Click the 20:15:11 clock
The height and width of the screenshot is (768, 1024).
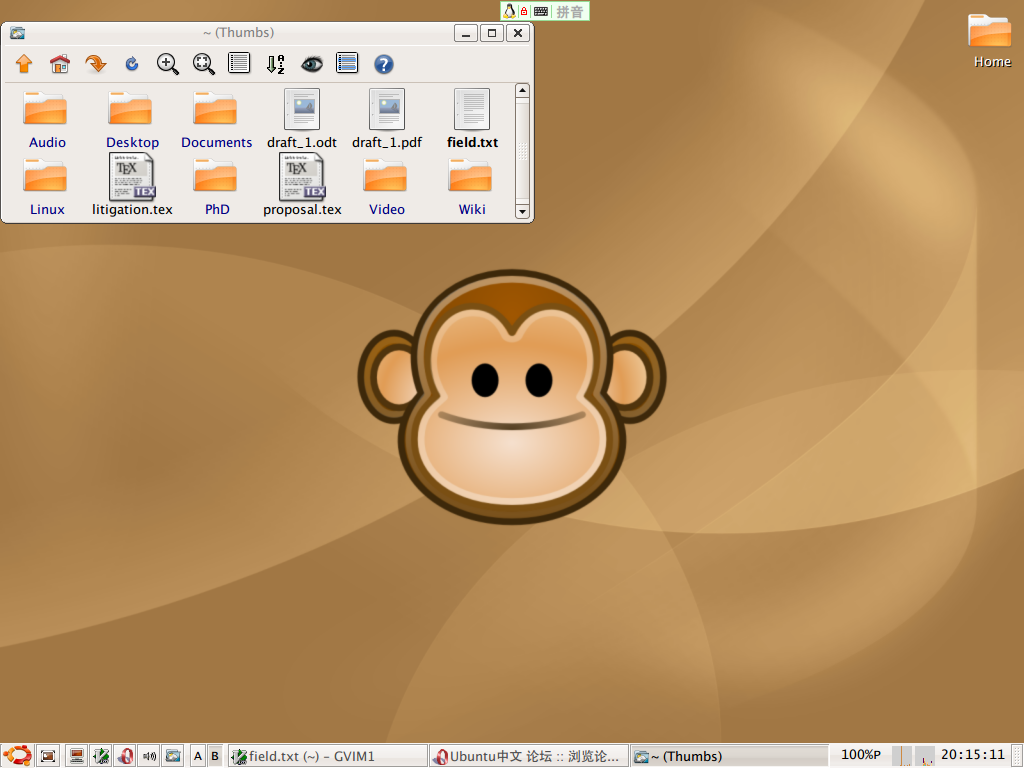point(972,754)
